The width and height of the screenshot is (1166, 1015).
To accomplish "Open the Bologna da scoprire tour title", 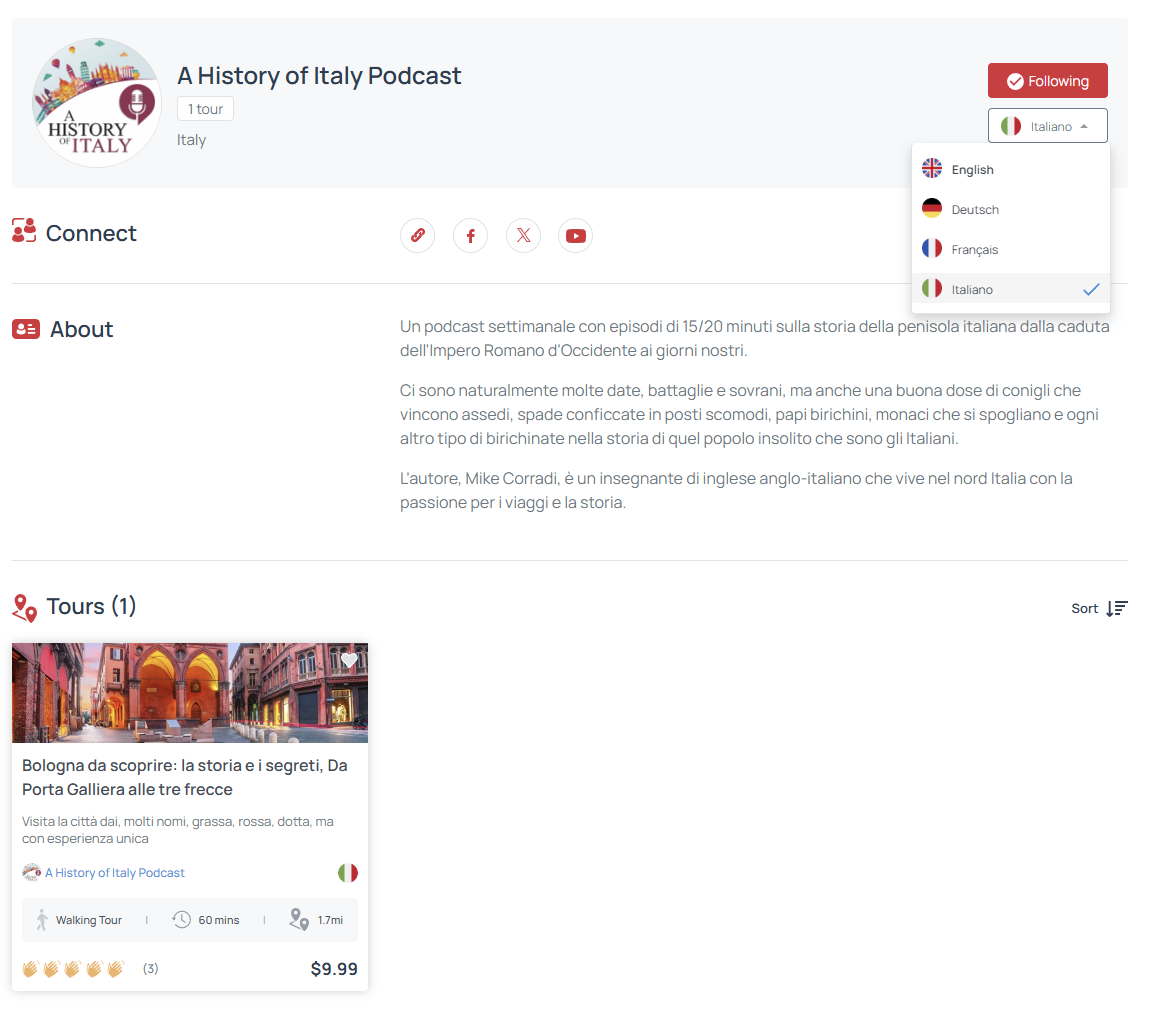I will 184,777.
